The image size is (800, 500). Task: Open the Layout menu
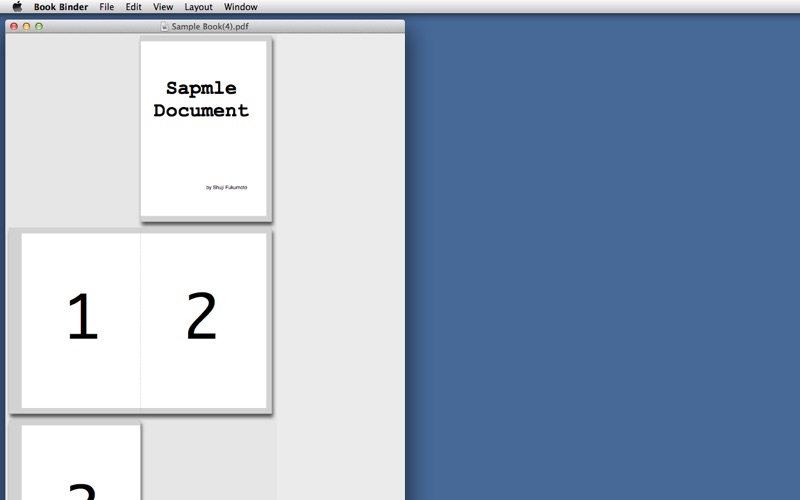(198, 7)
